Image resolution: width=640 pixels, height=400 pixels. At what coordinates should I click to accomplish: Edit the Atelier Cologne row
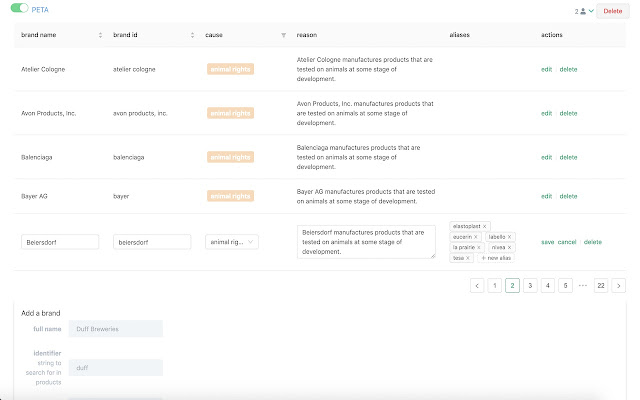point(546,69)
